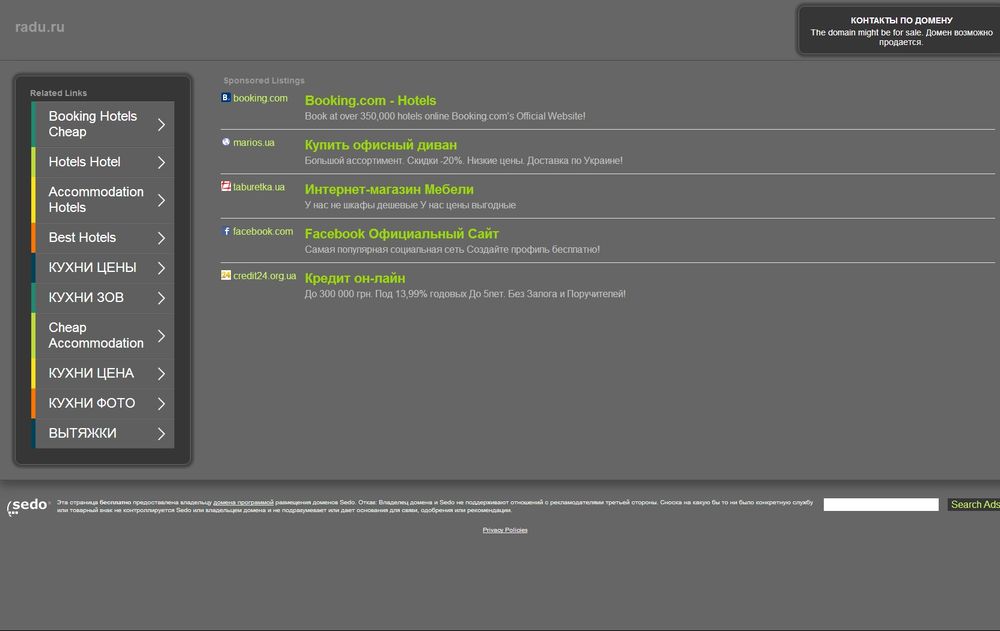The height and width of the screenshot is (631, 1000).
Task: Open КУХНИ ФОТО related link
Action: [x=103, y=403]
